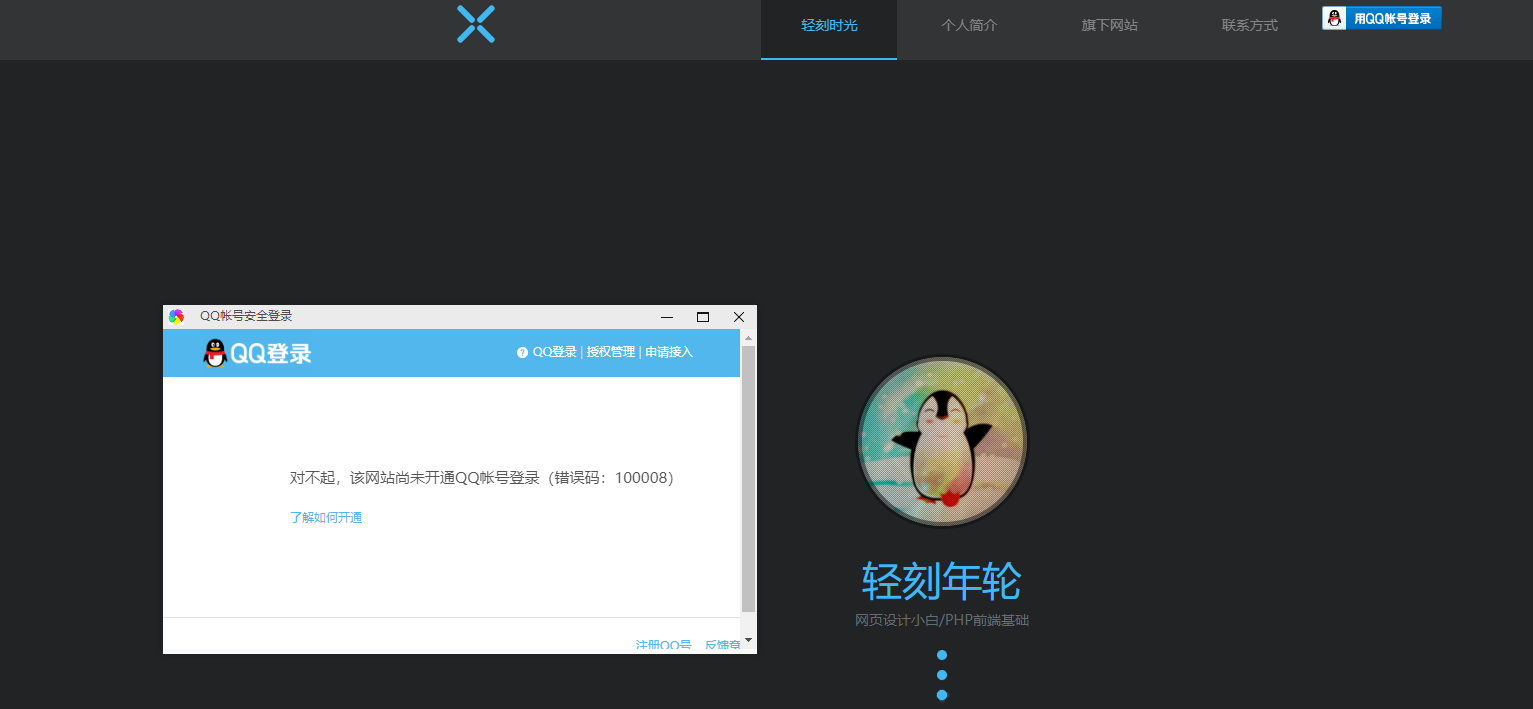The height and width of the screenshot is (709, 1533).
Task: Open the 申请接入 link
Action: [667, 352]
